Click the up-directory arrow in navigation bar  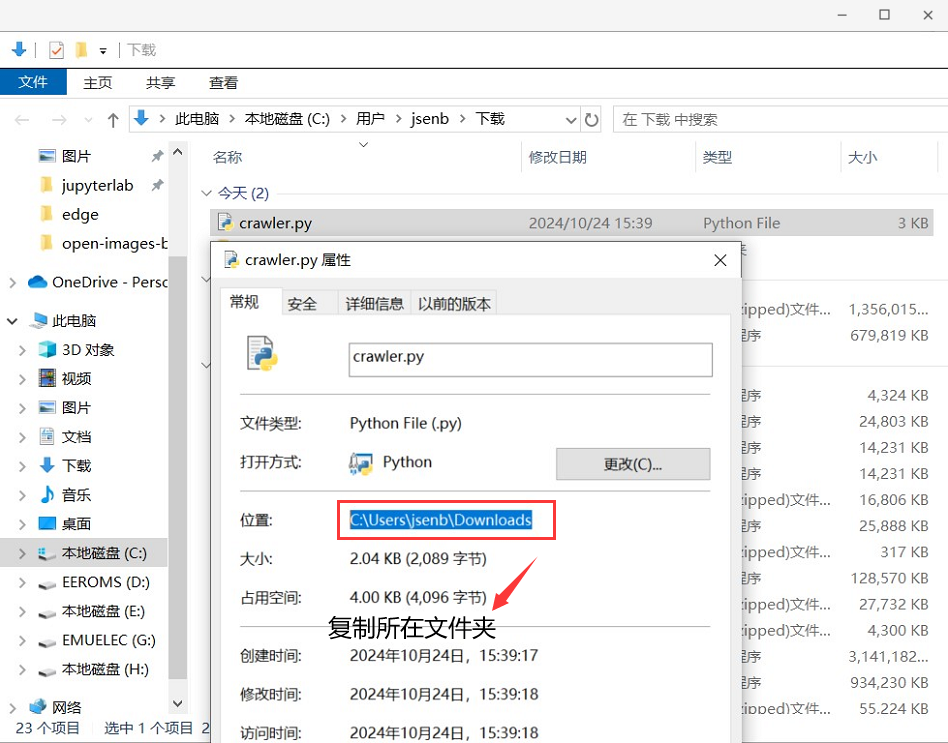click(x=113, y=120)
